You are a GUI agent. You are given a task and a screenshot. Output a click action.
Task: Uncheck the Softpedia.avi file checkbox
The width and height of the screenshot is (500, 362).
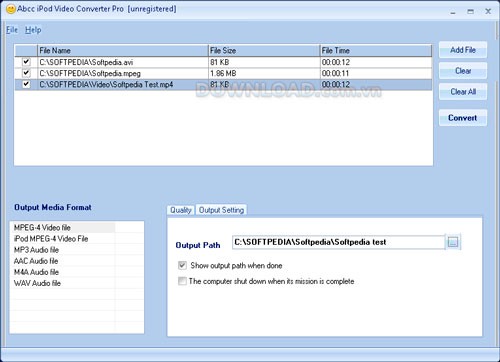(26, 62)
